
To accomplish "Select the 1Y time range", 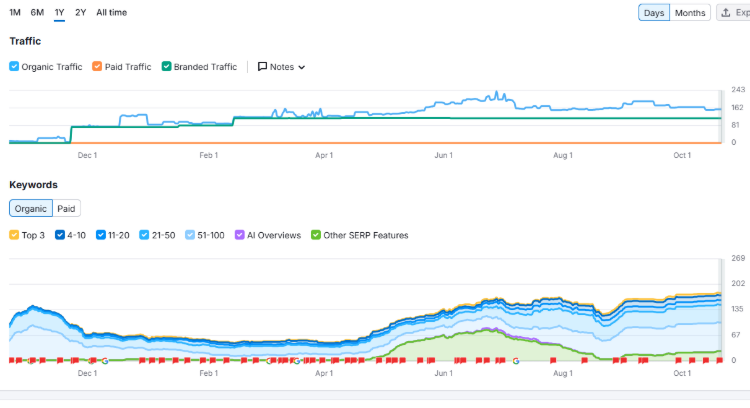I will [x=59, y=12].
